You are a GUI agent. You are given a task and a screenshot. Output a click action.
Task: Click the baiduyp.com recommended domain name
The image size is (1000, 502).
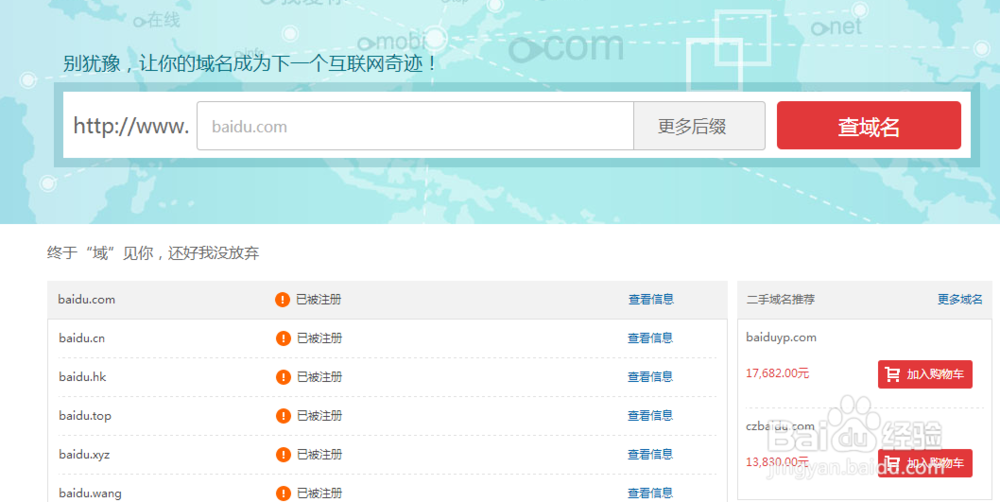[781, 337]
